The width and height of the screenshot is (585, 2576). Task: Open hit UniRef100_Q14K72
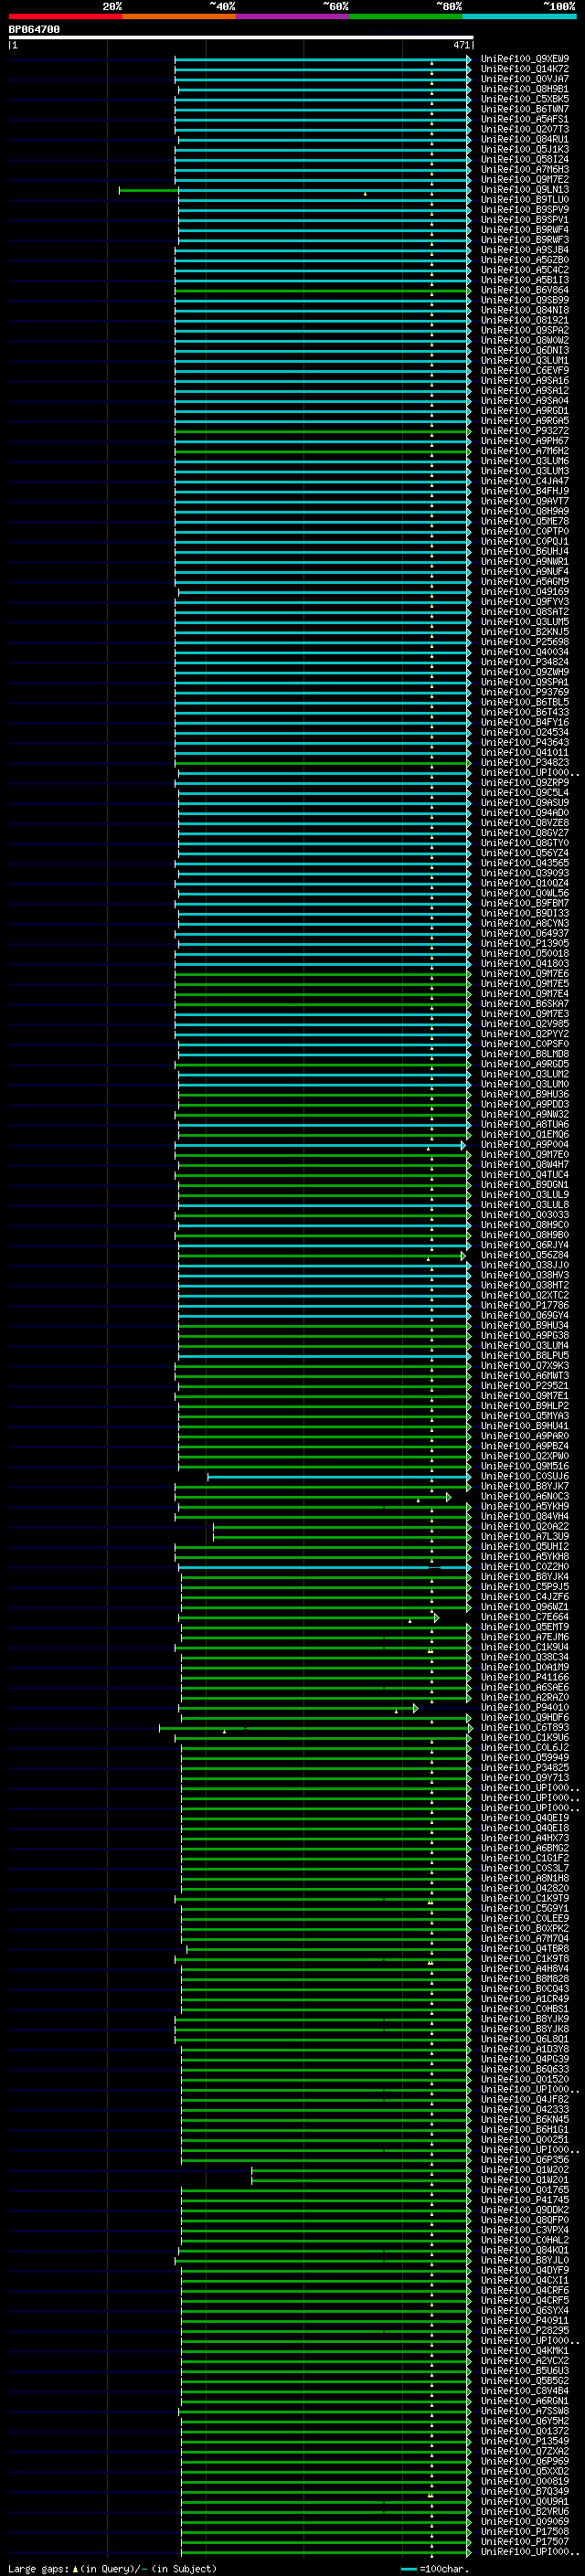tap(525, 69)
